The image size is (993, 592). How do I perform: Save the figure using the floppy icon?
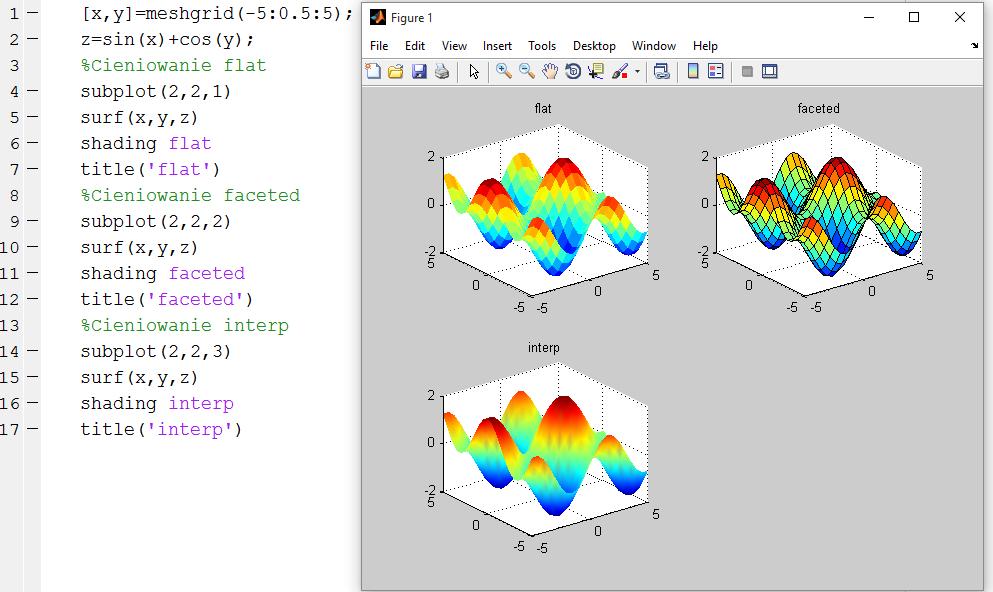419,72
